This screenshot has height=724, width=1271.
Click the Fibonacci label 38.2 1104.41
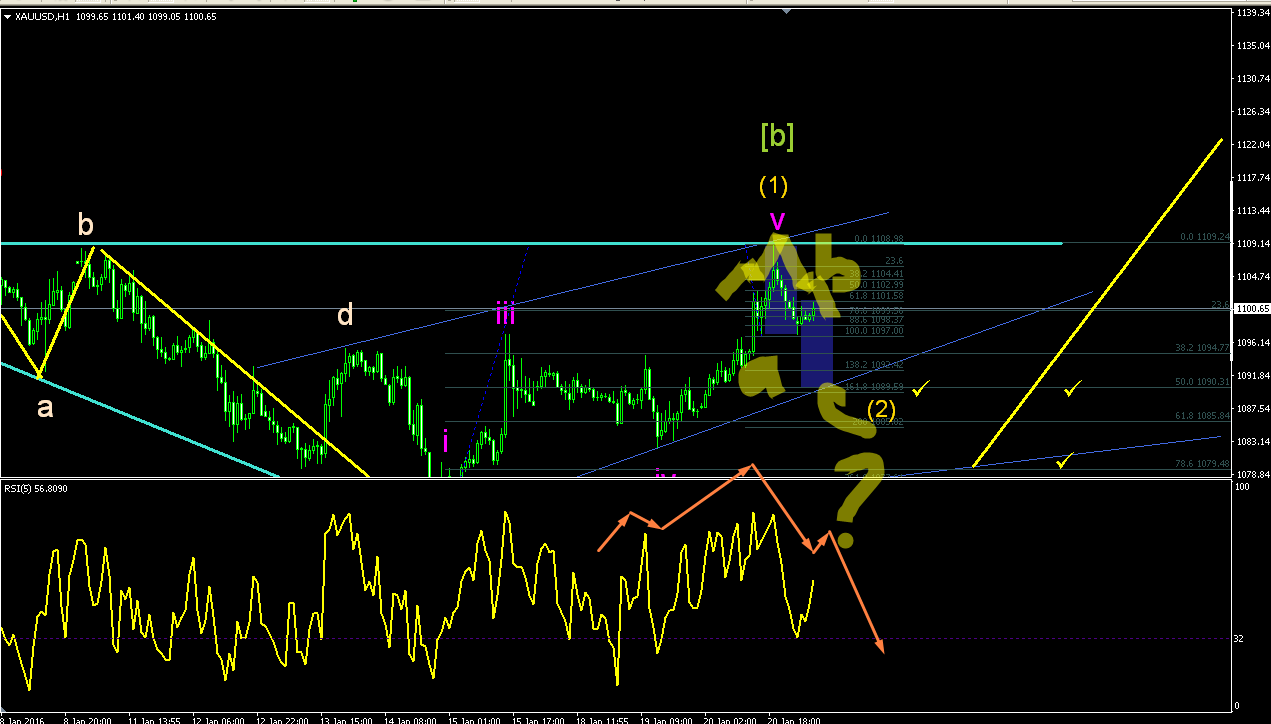[x=876, y=273]
